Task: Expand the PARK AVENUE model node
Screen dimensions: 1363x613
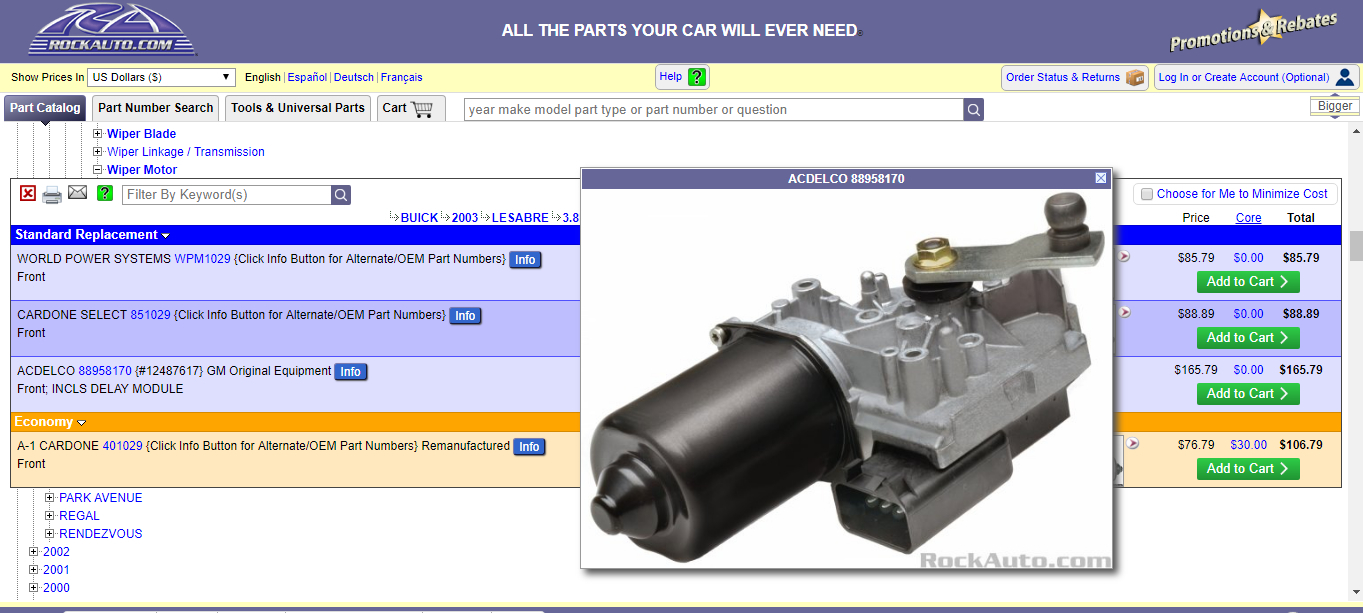Action: click(50, 498)
